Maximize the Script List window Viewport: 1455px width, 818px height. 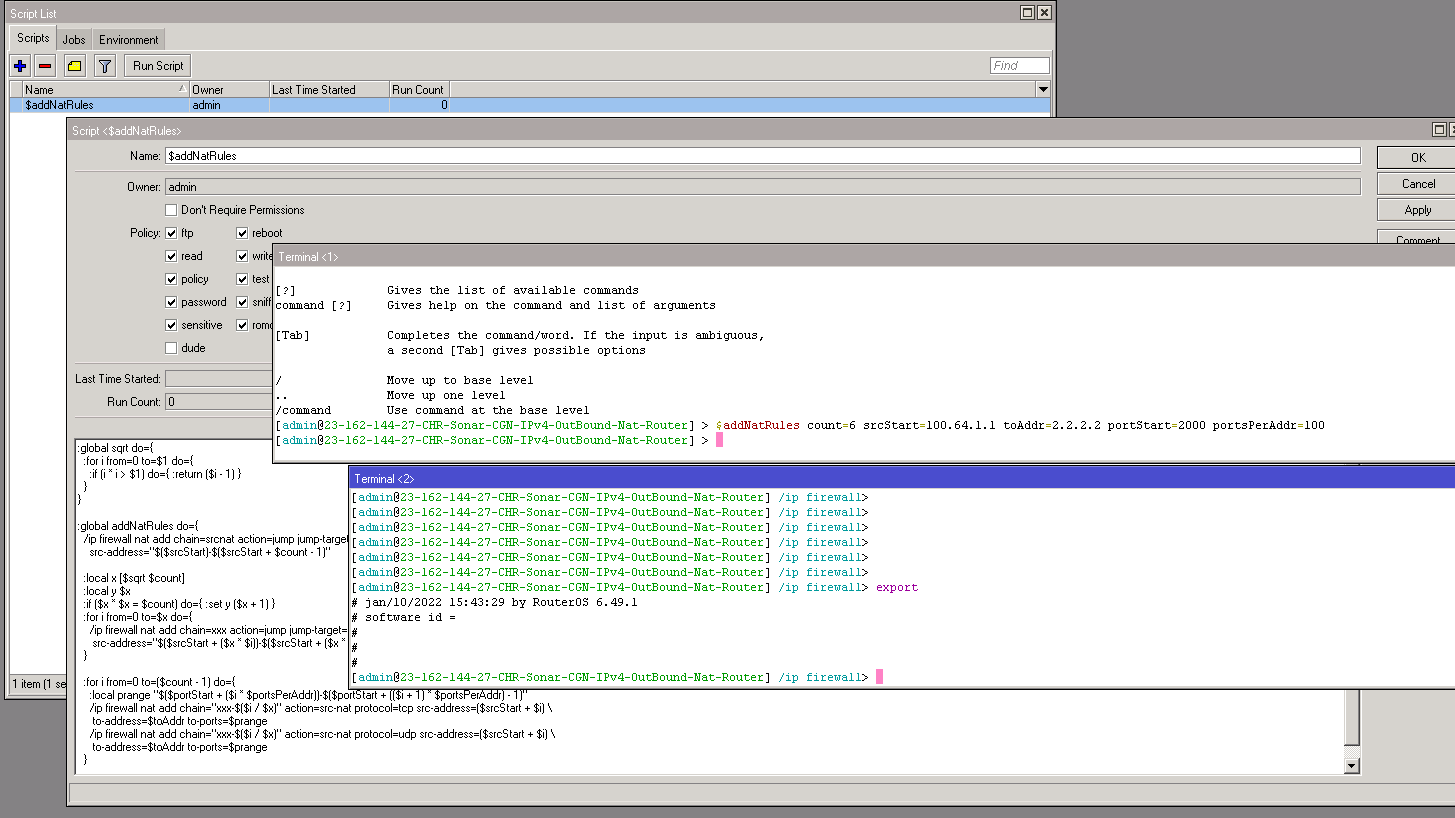click(1027, 13)
